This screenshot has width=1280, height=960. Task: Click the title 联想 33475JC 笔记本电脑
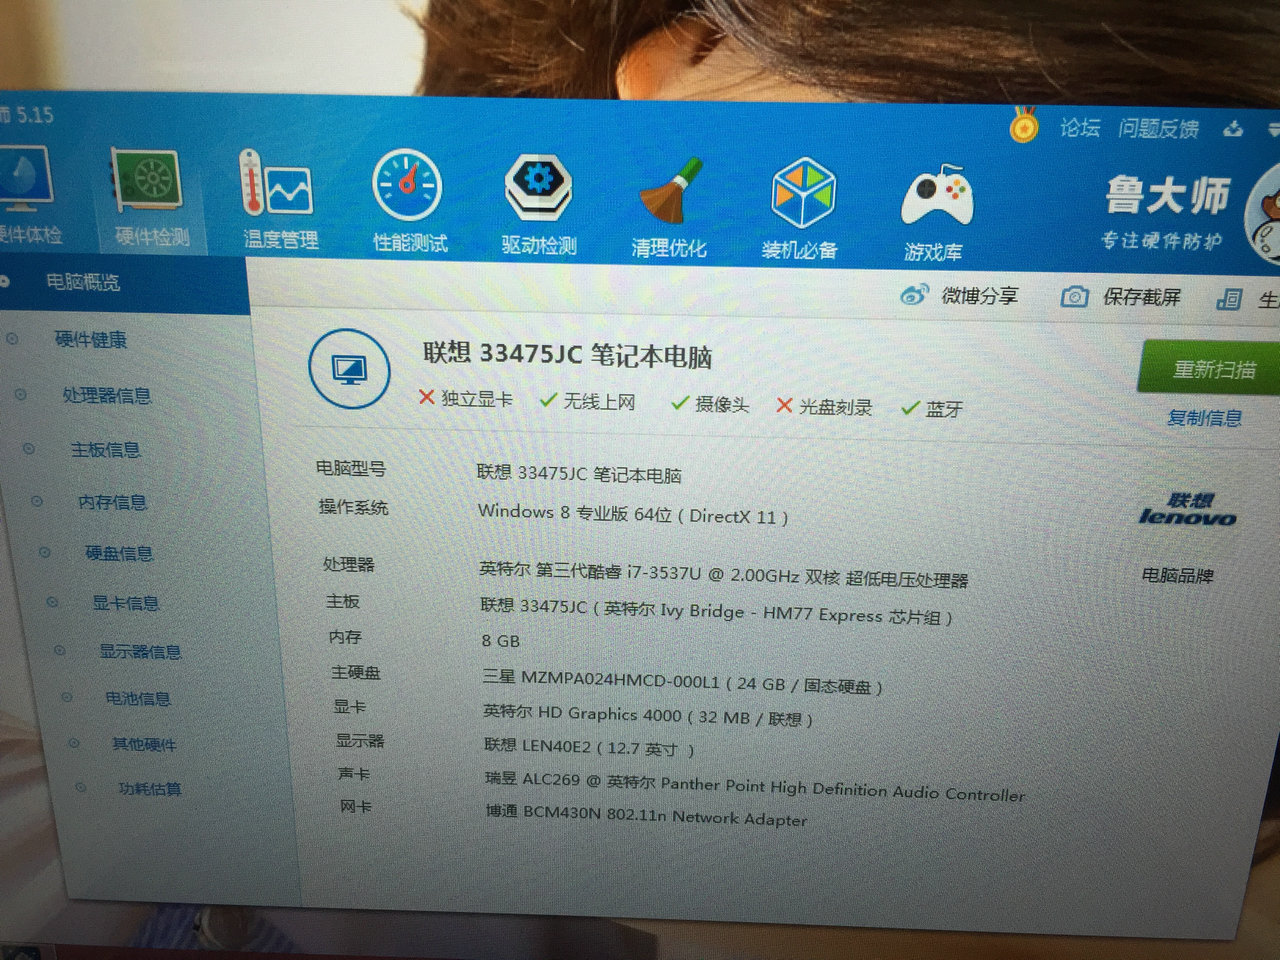pos(567,354)
